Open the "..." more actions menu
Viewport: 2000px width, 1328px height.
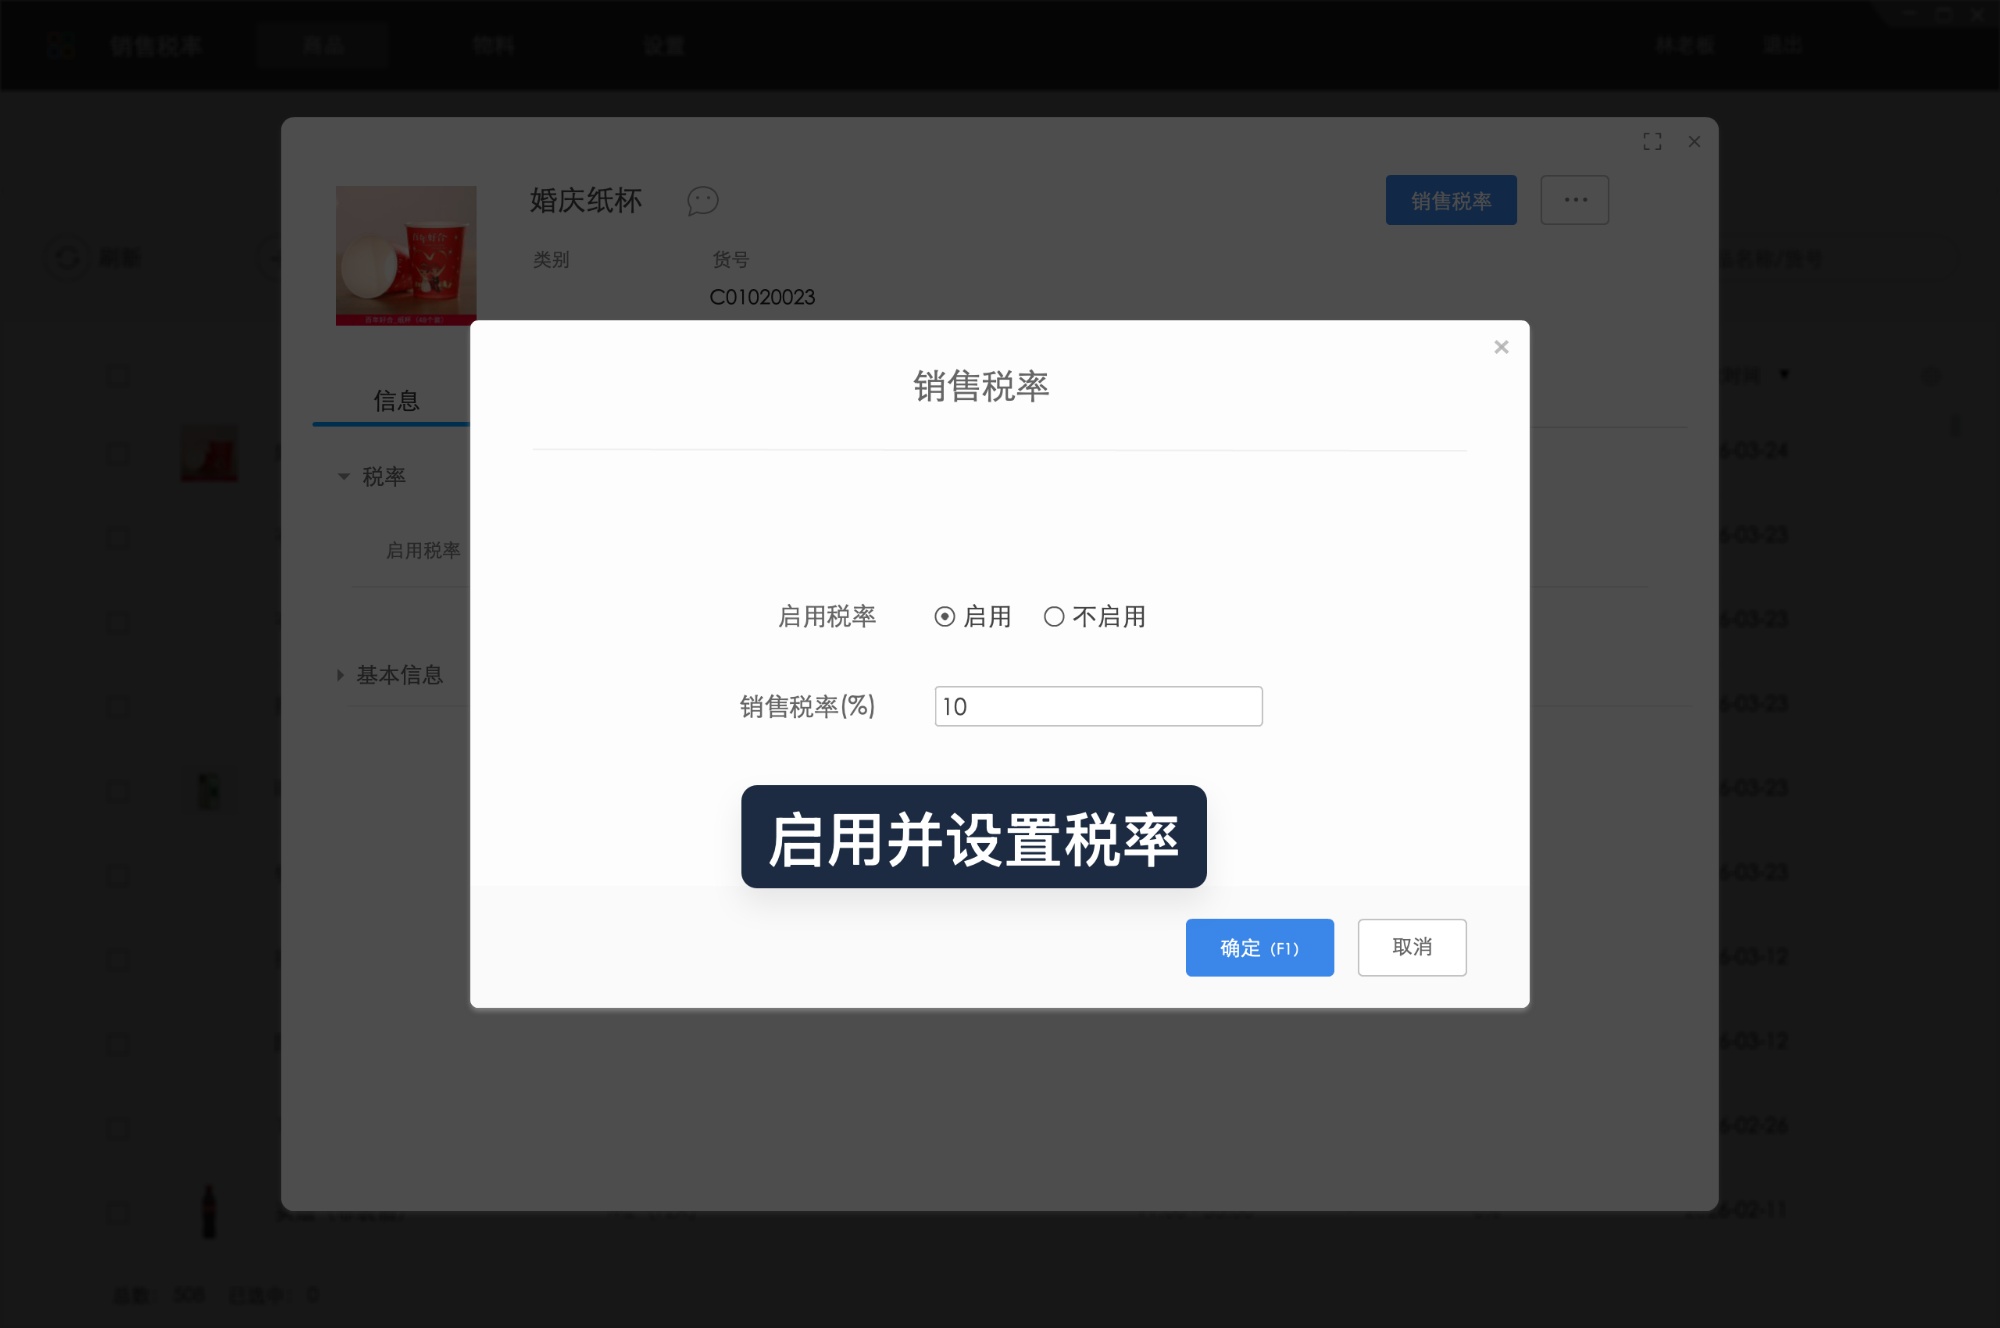tap(1574, 200)
